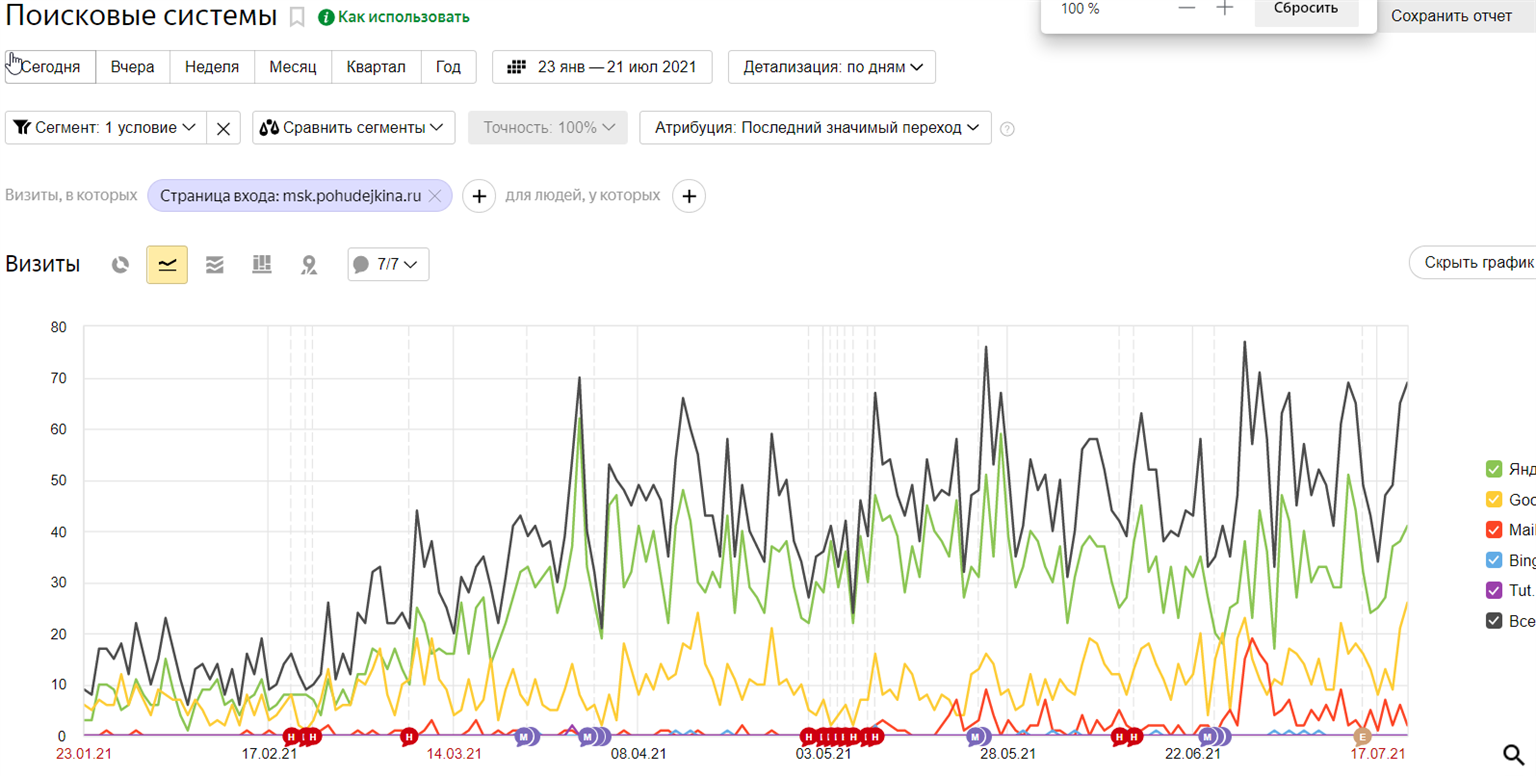Viewport: 1536px width, 776px height.
Task: Expand the Сравнить сегменты dropdown
Action: (353, 128)
